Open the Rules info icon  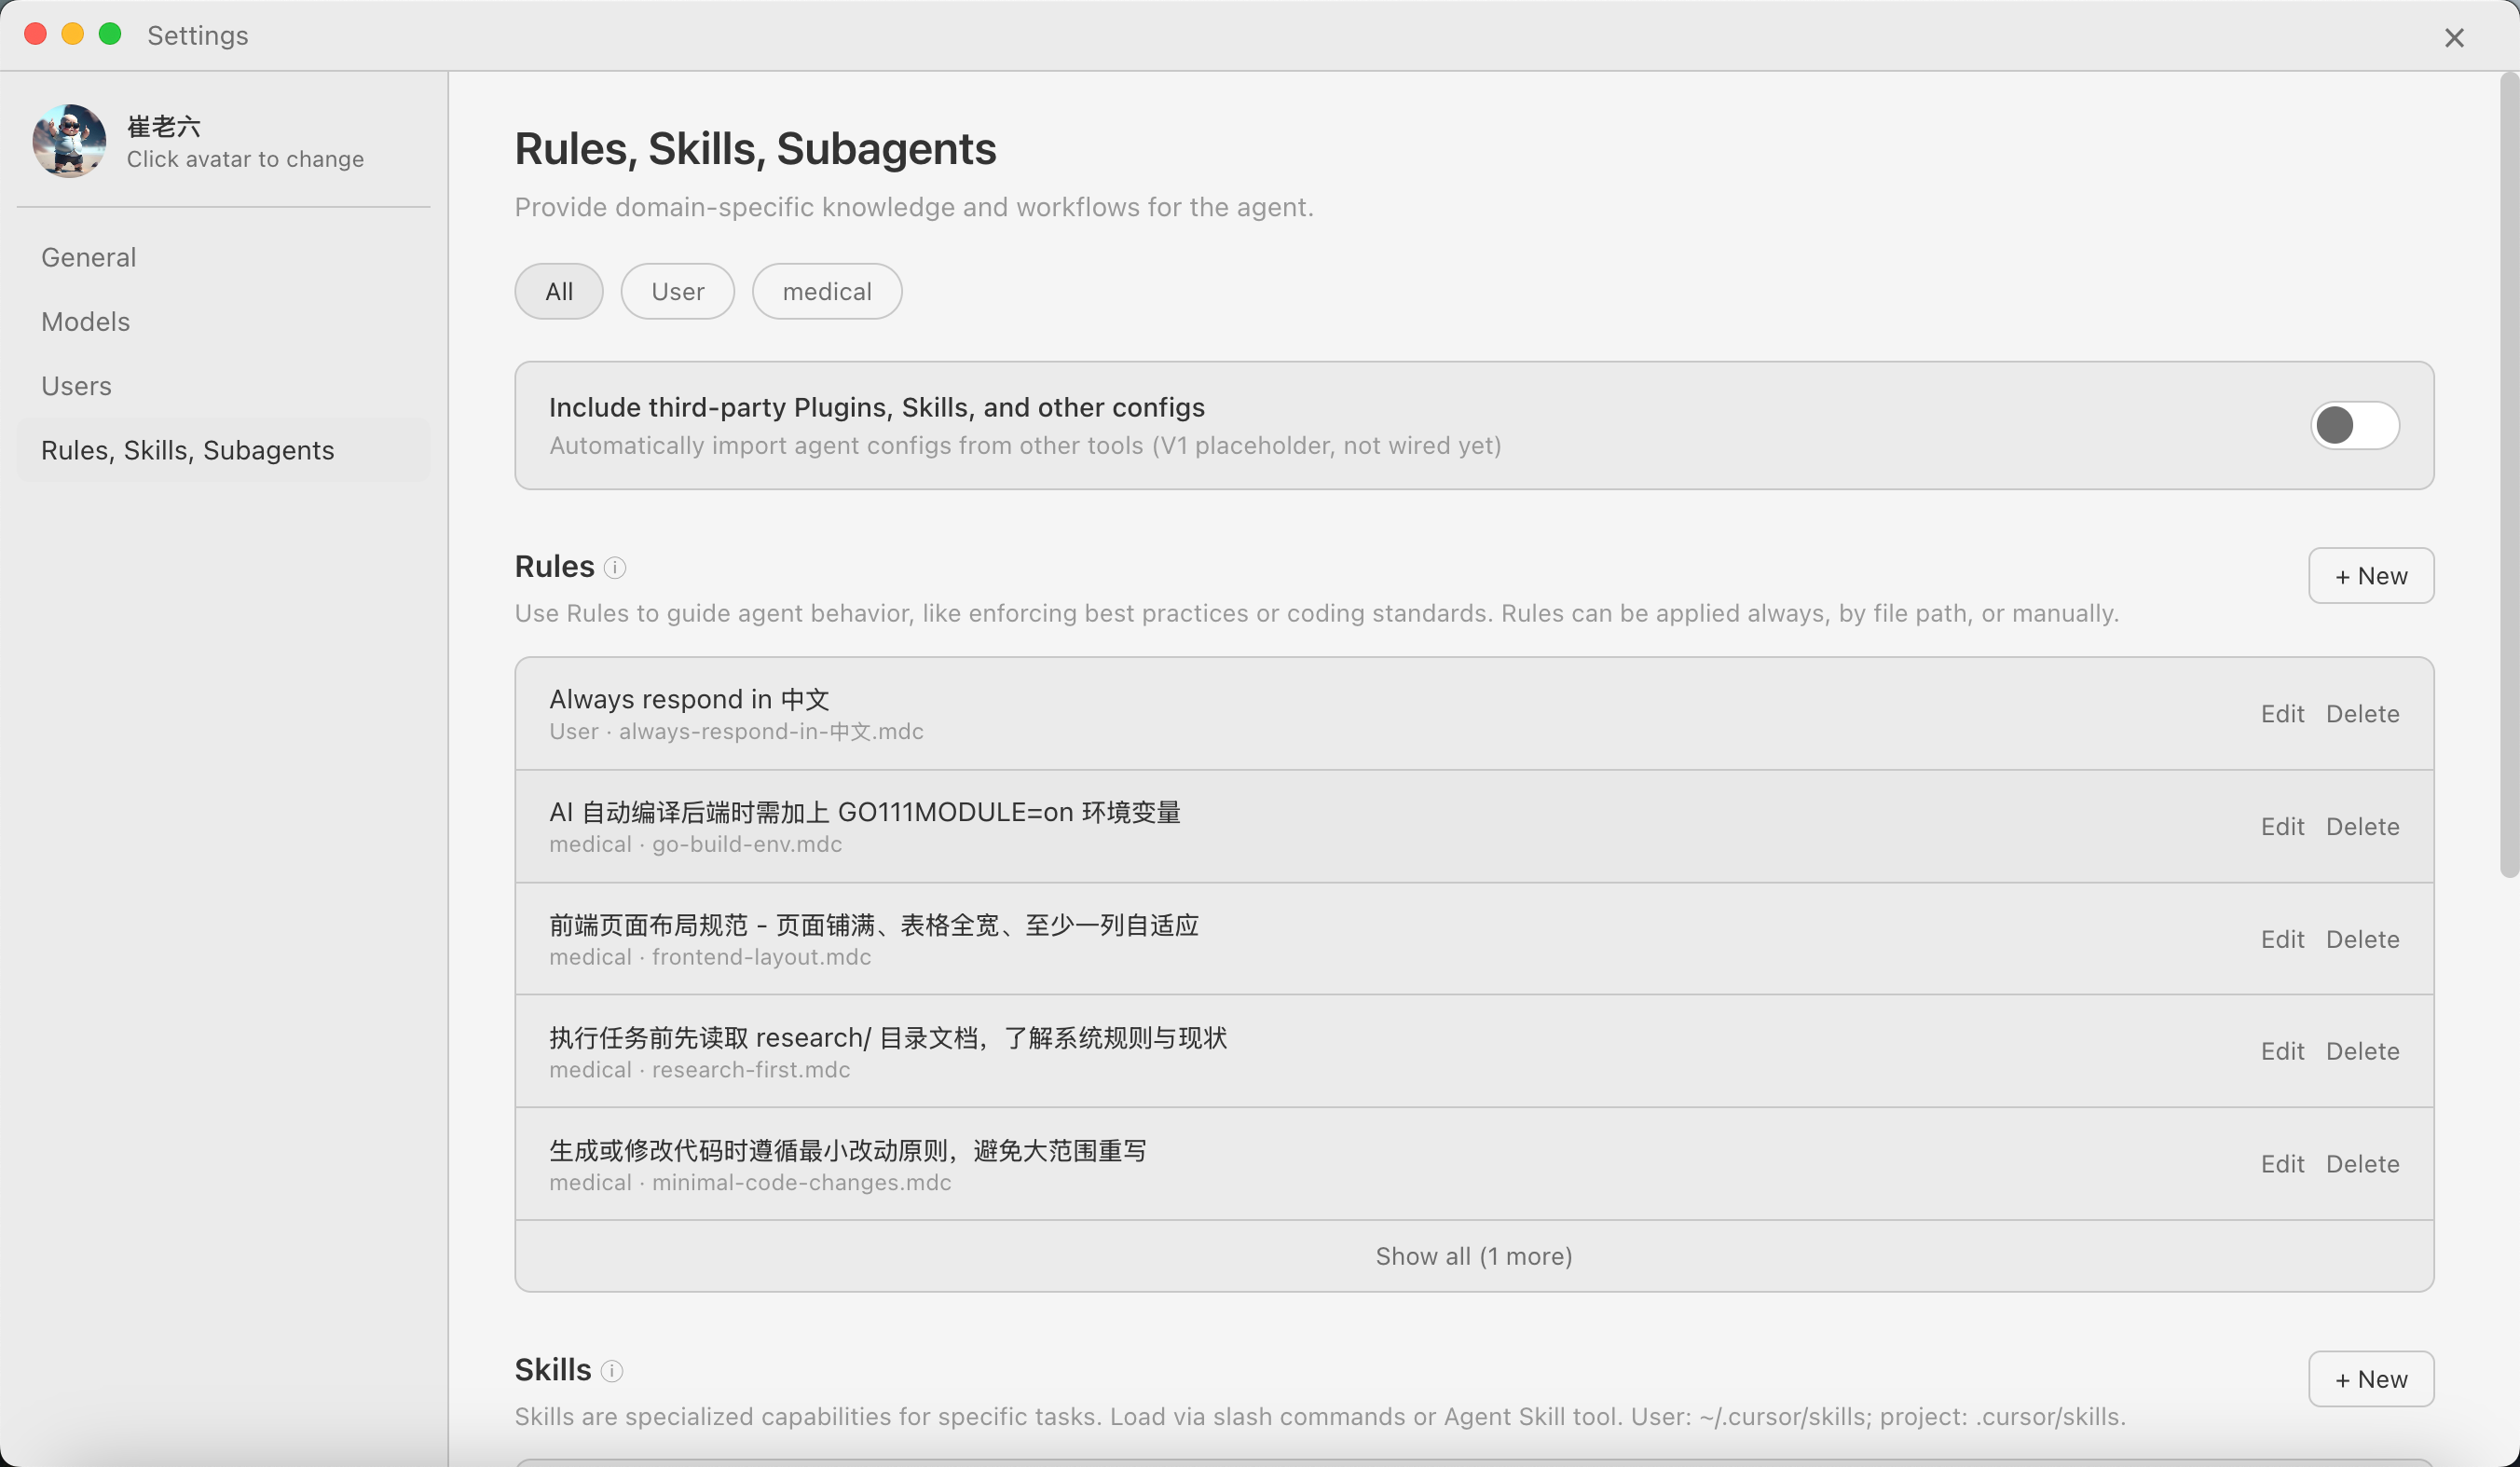click(615, 568)
